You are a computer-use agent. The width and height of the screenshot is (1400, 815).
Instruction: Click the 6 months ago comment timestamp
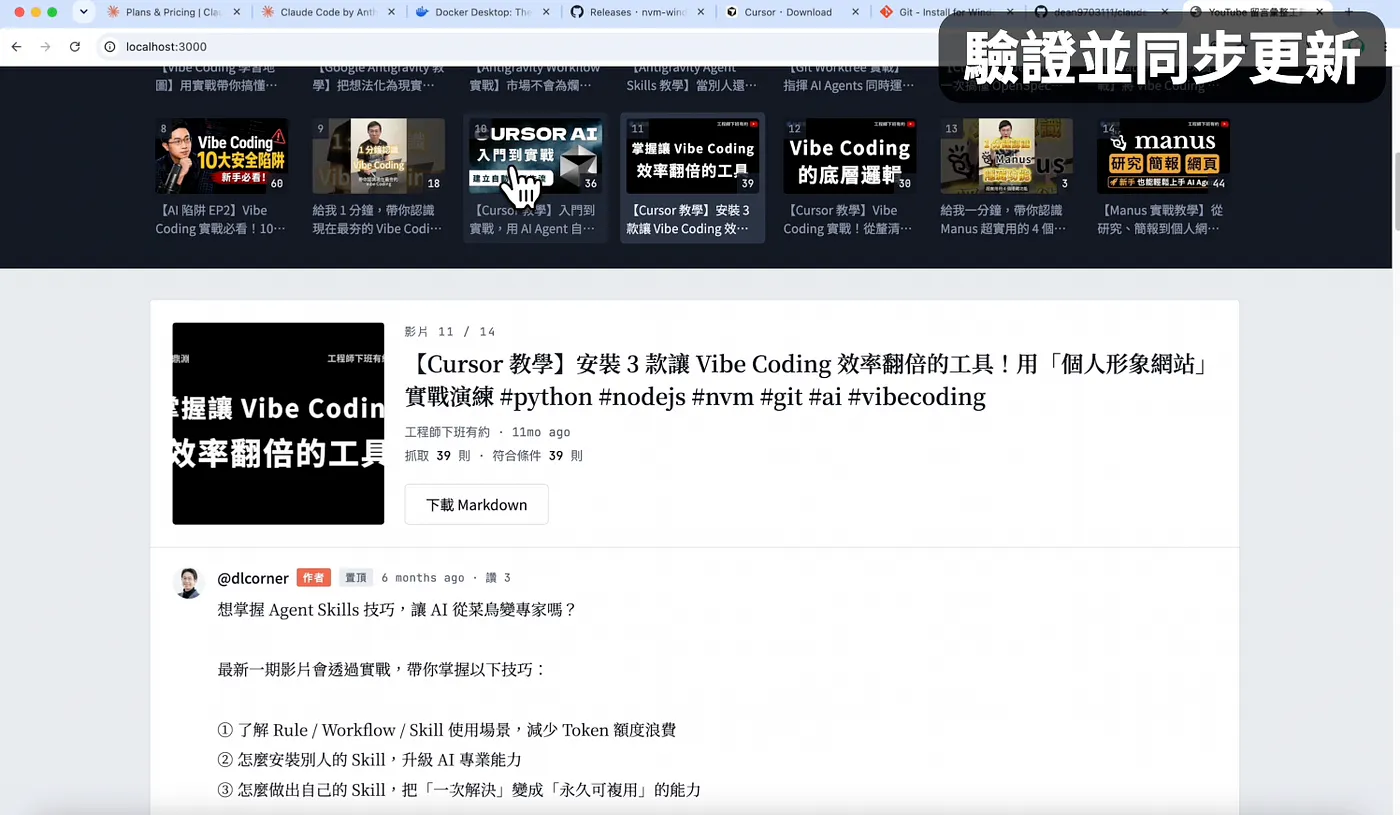[x=423, y=578]
